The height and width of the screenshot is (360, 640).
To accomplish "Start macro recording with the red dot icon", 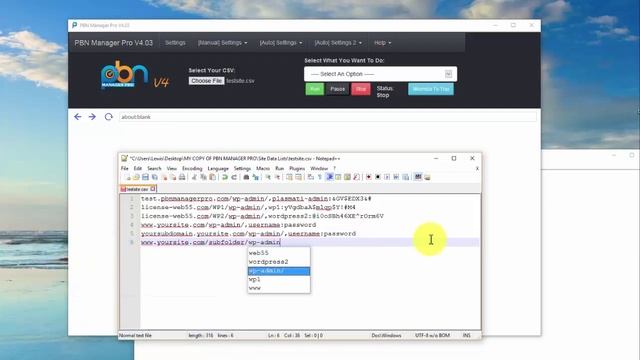I will pyautogui.click(x=369, y=177).
